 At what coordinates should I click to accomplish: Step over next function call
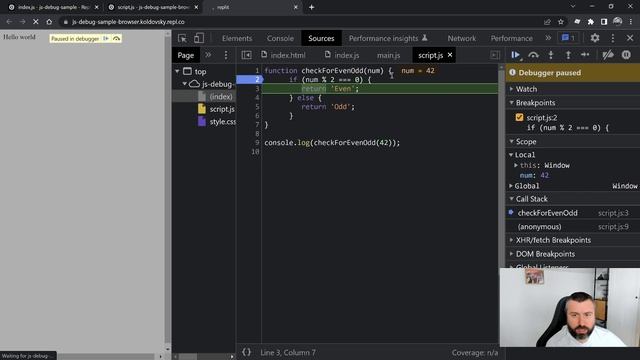pos(533,55)
